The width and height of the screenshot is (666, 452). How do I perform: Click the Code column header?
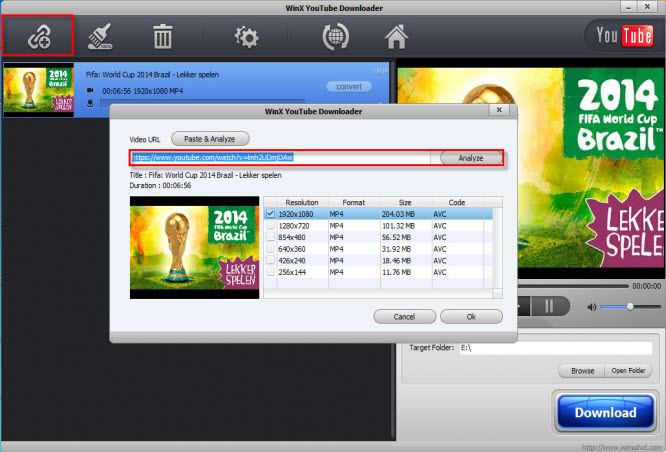(x=457, y=202)
